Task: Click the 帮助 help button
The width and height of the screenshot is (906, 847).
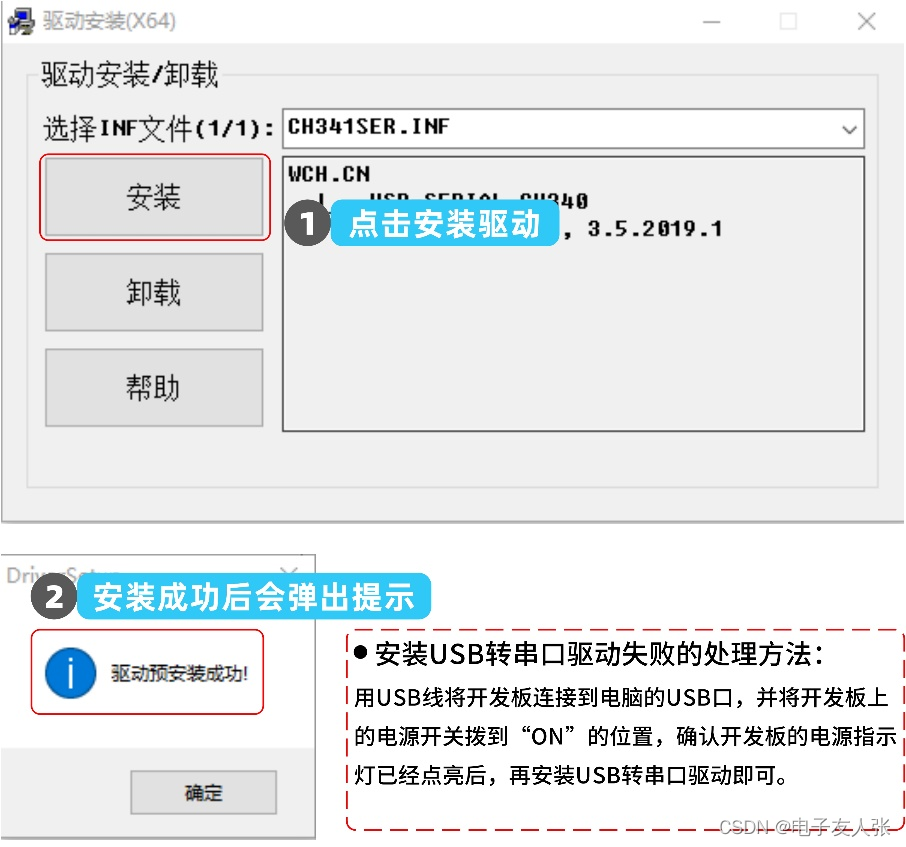Action: tap(154, 388)
